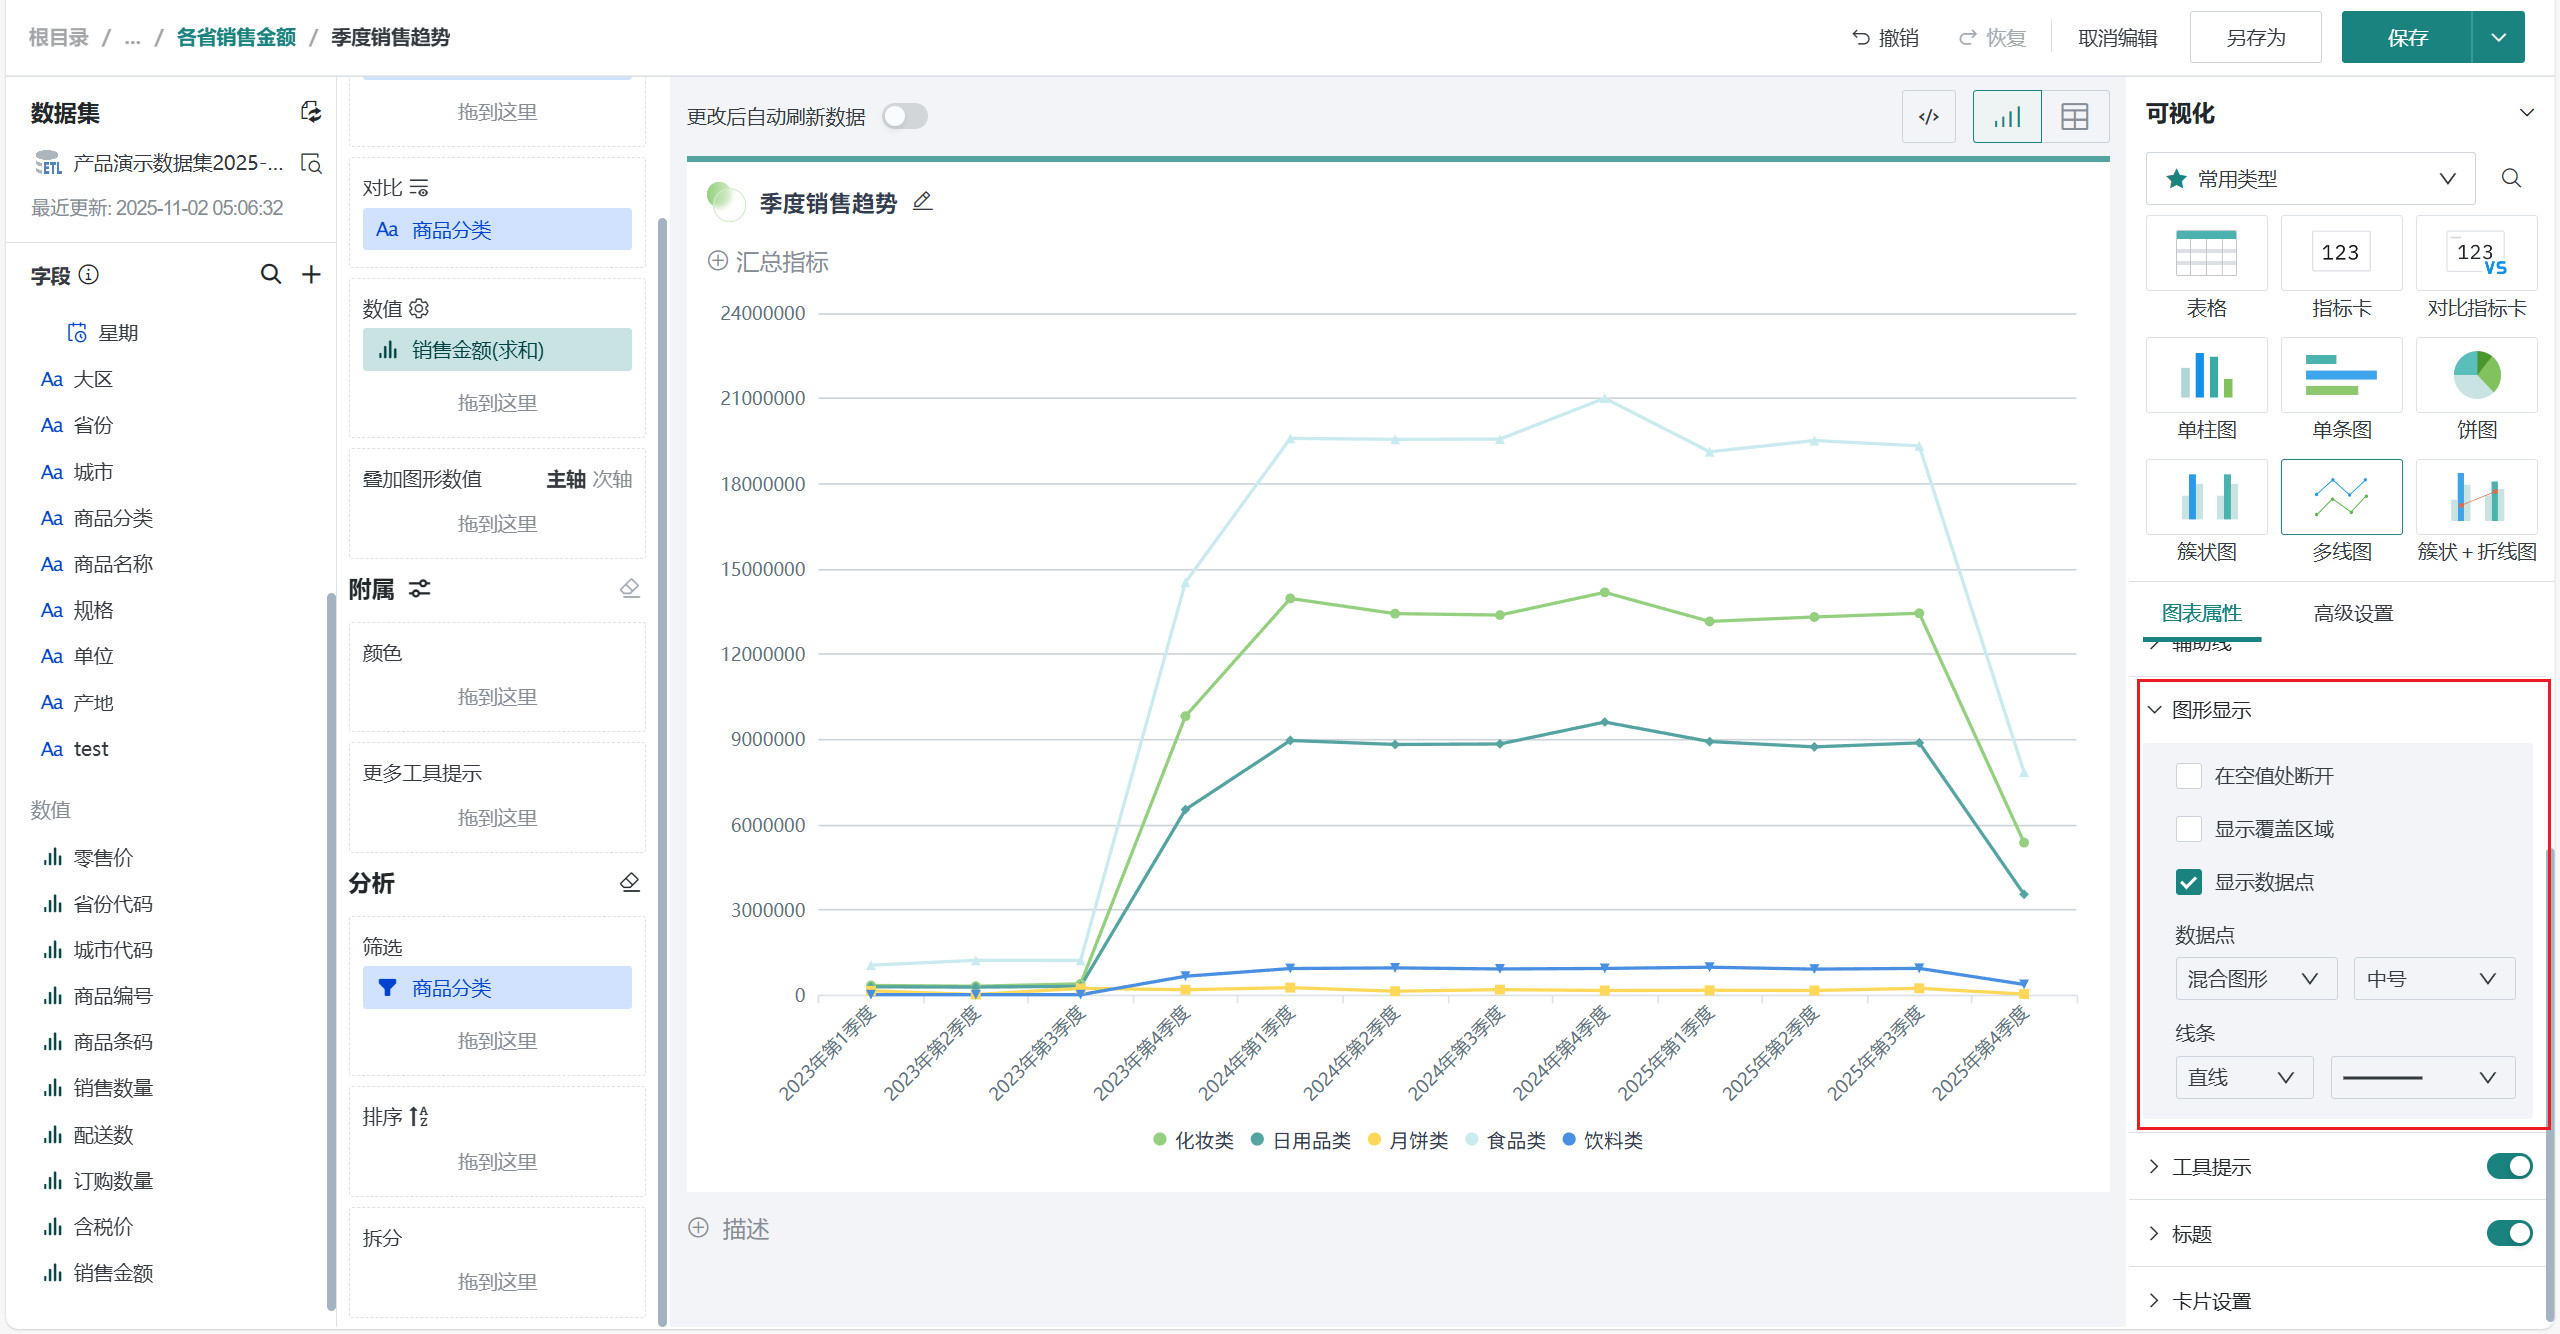Click the refresh dataset icon
2560x1334 pixels.
click(311, 112)
